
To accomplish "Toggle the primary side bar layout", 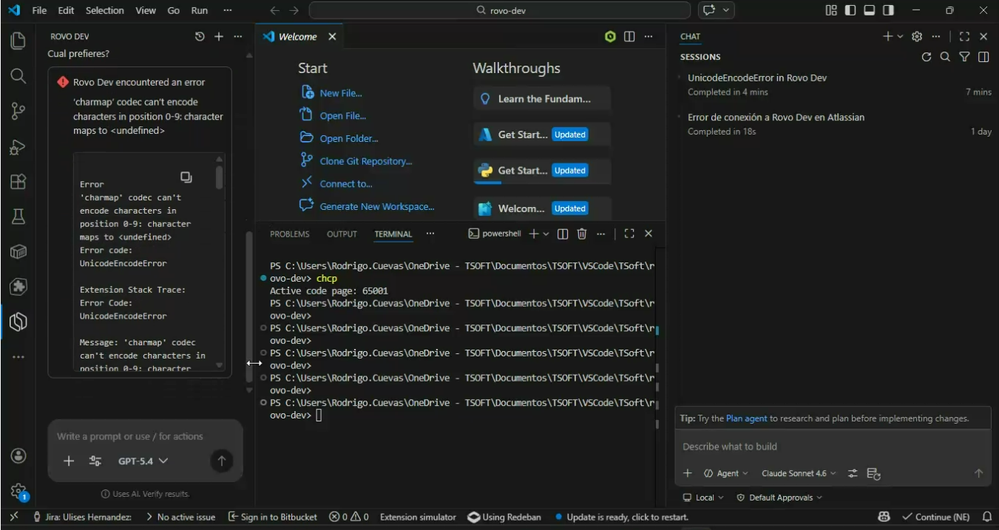I will [851, 10].
